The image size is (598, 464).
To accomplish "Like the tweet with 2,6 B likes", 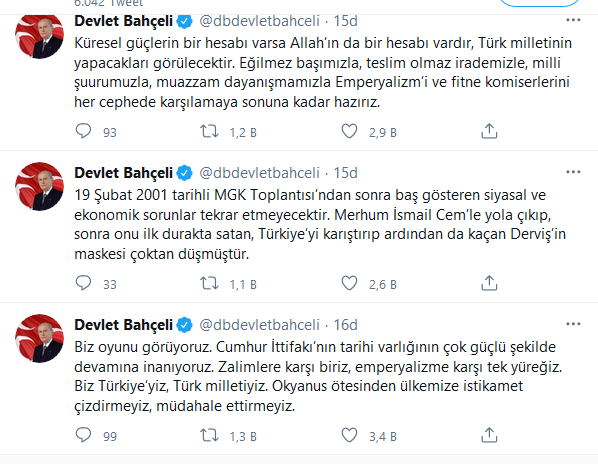I will (349, 283).
